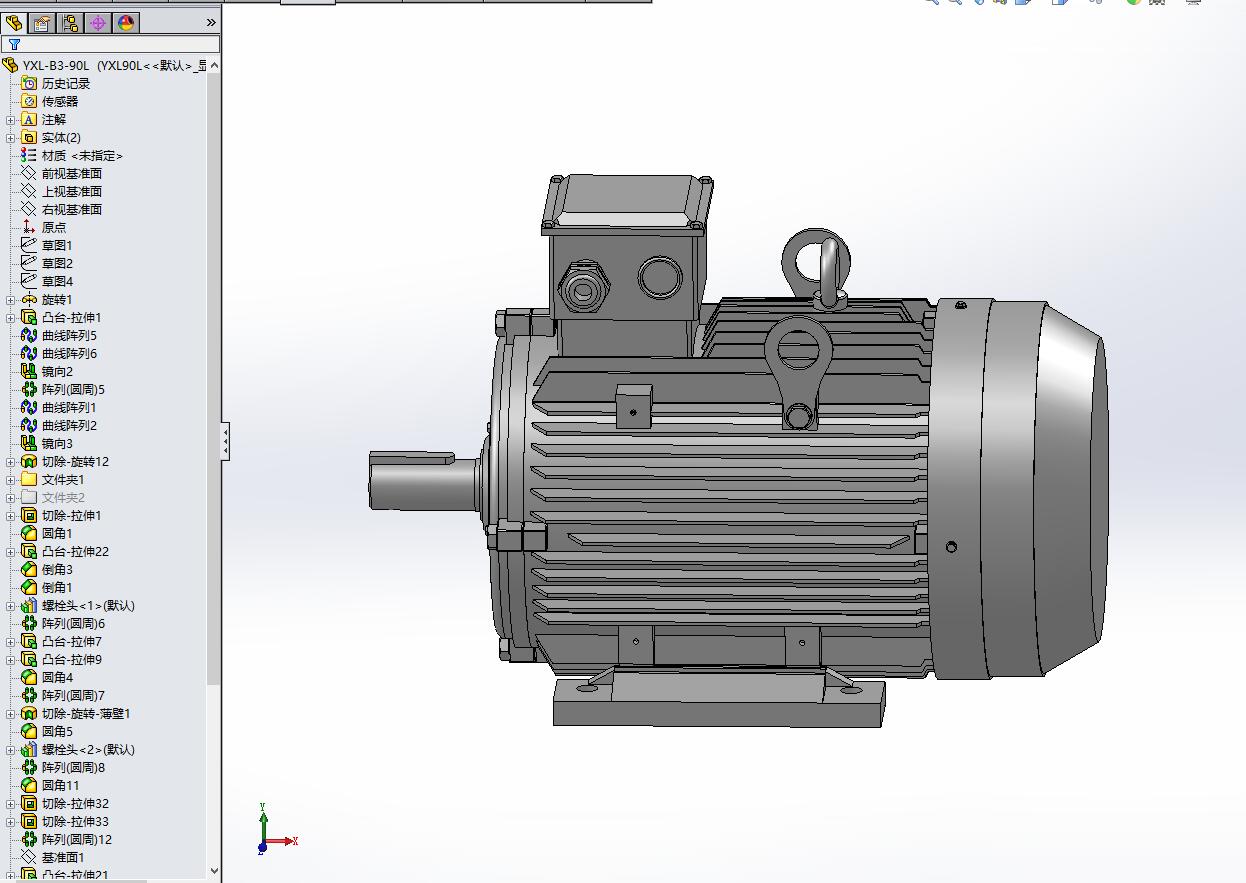Select the 凸台-拉伸9 feature

[72, 659]
